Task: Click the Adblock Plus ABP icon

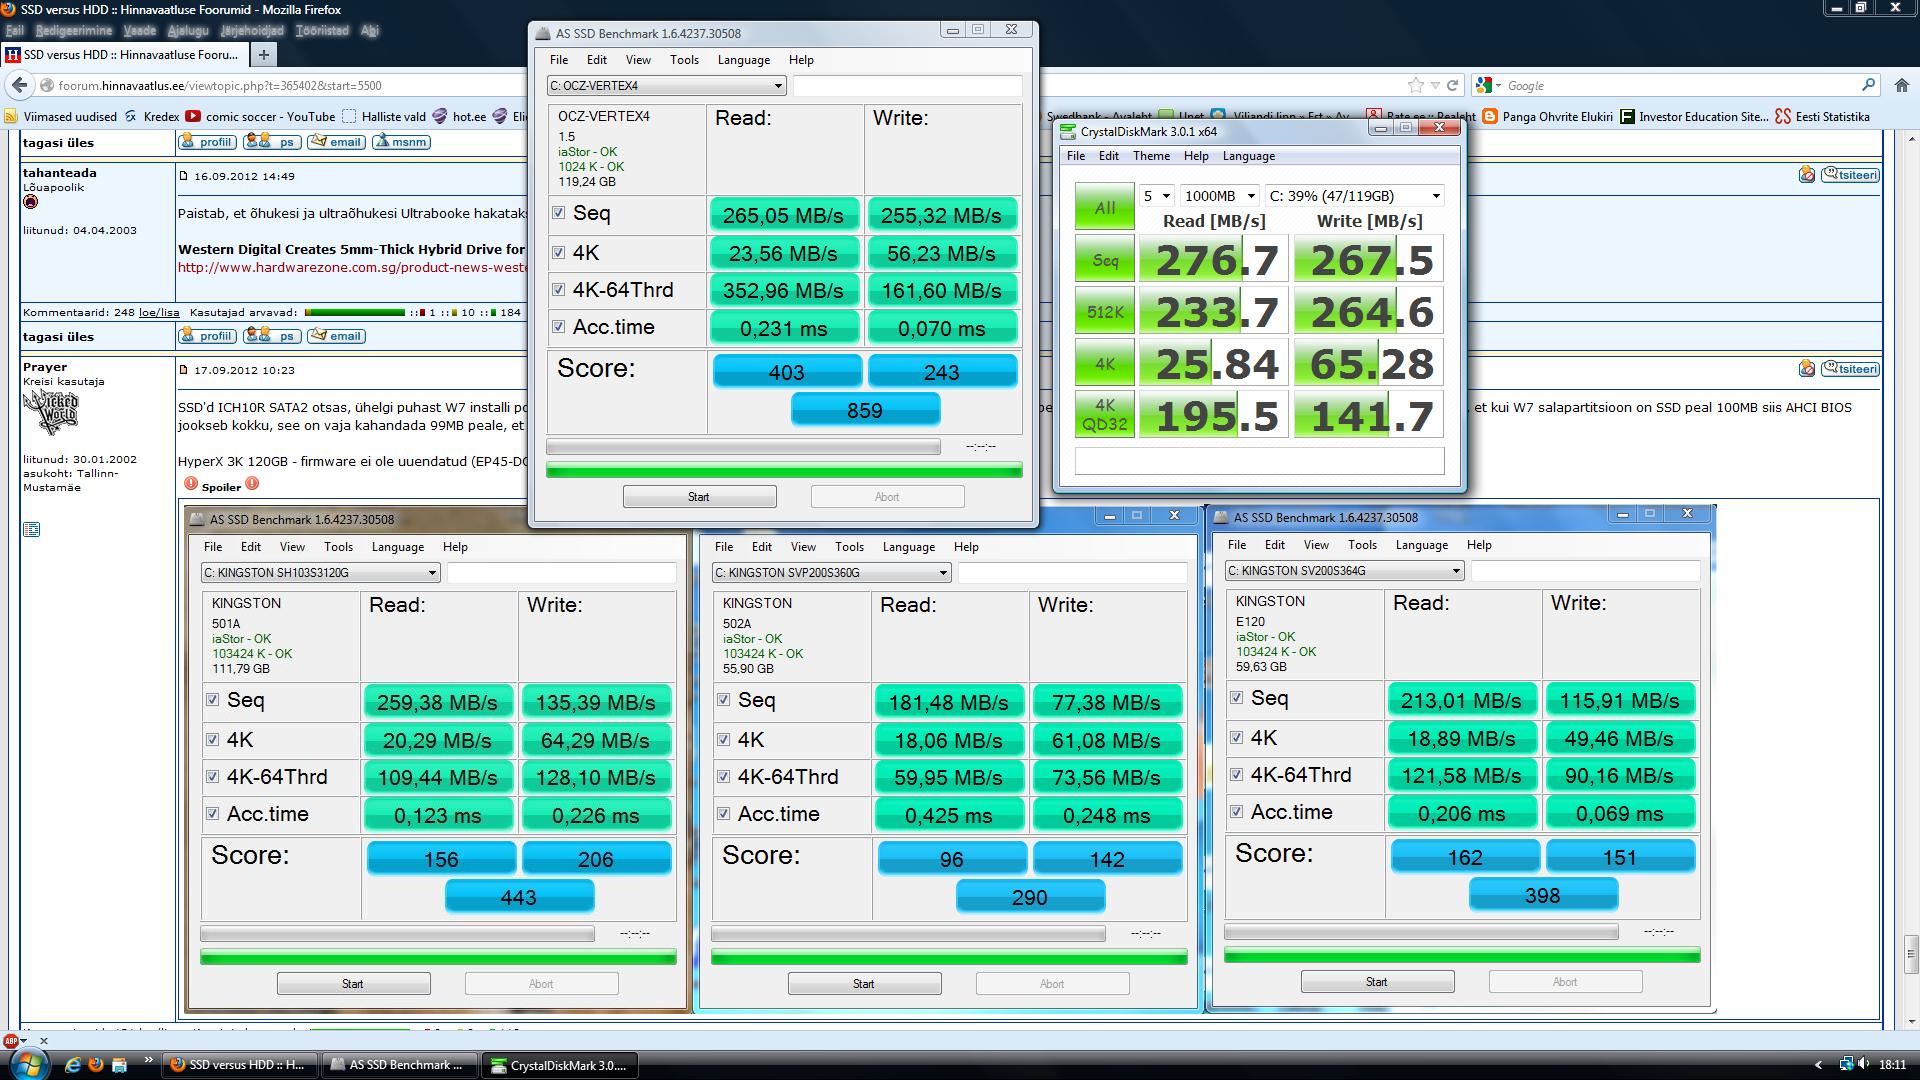Action: click(x=11, y=1039)
